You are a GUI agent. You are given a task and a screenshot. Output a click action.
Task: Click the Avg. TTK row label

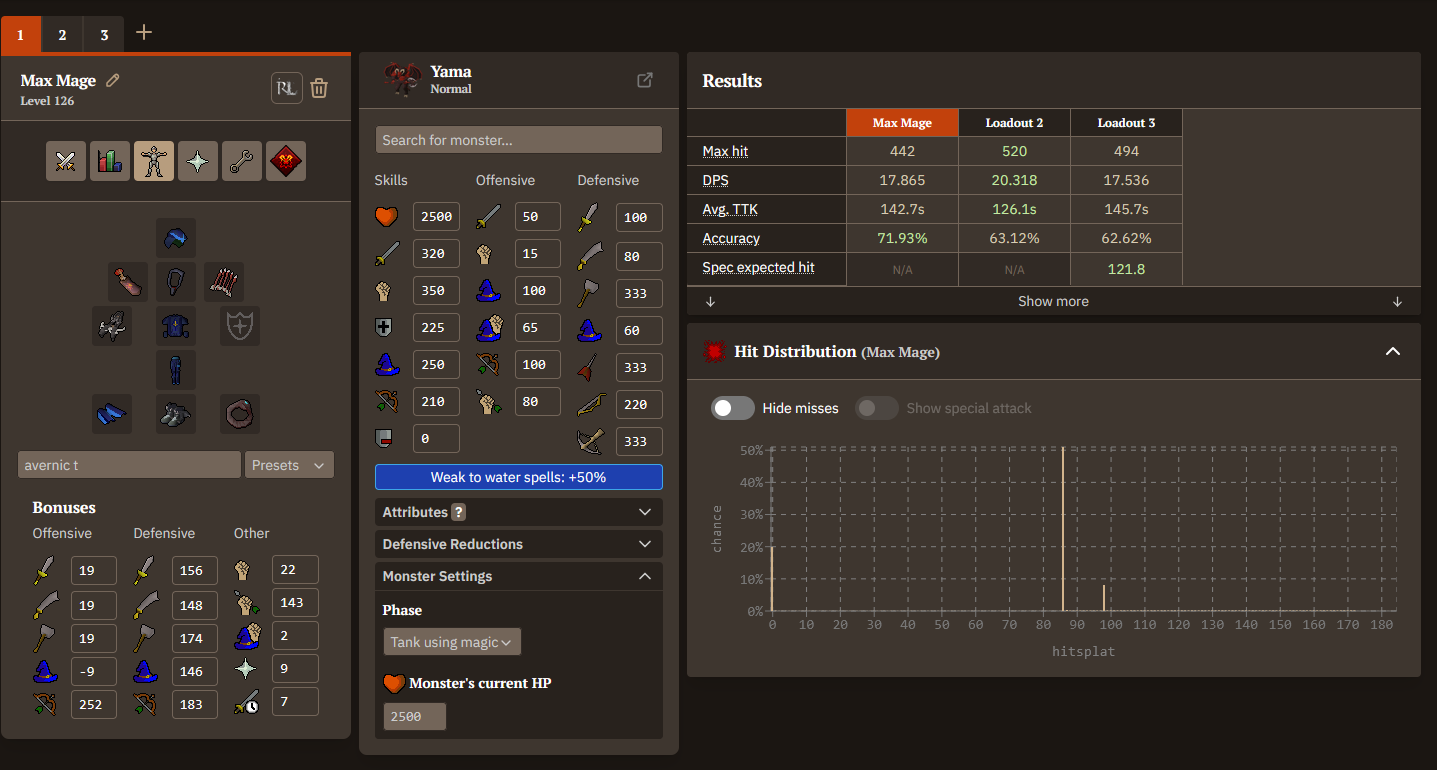click(x=731, y=210)
